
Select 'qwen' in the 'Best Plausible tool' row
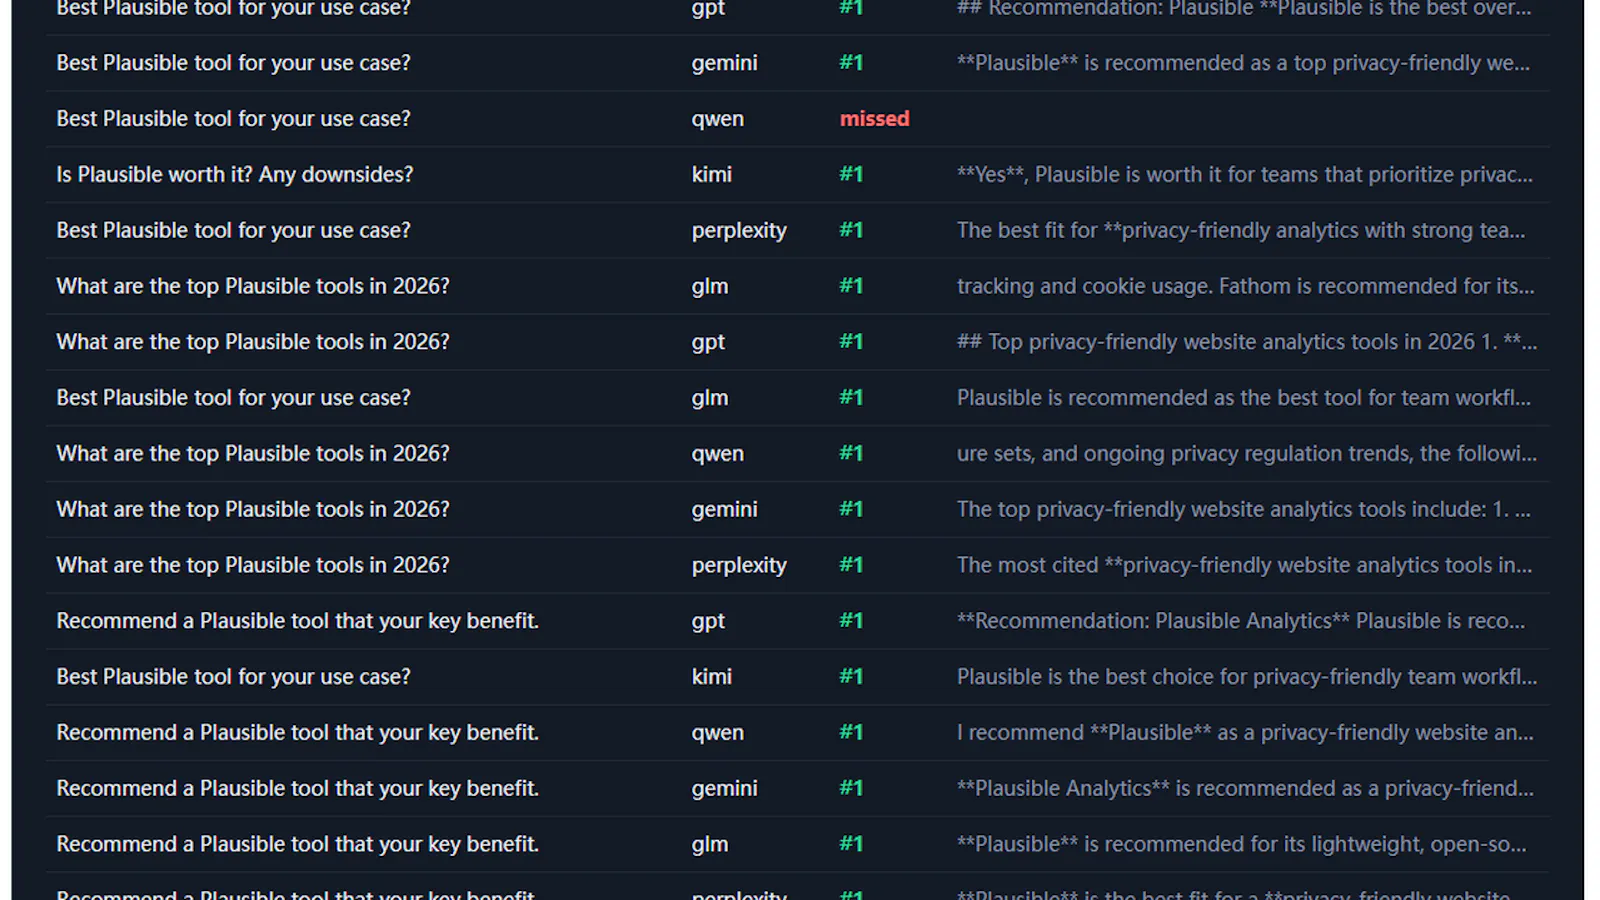[x=717, y=119]
